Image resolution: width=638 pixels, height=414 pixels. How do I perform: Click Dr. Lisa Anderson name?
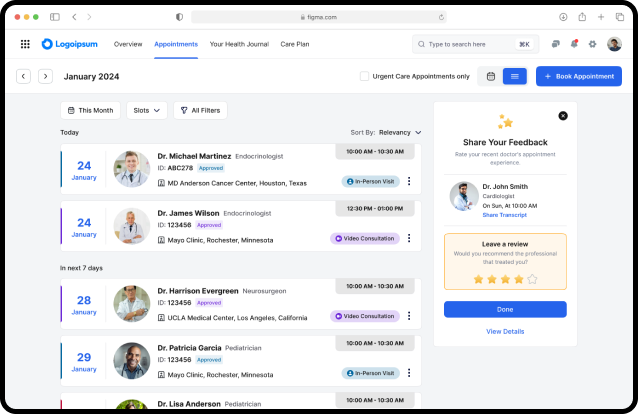189,404
